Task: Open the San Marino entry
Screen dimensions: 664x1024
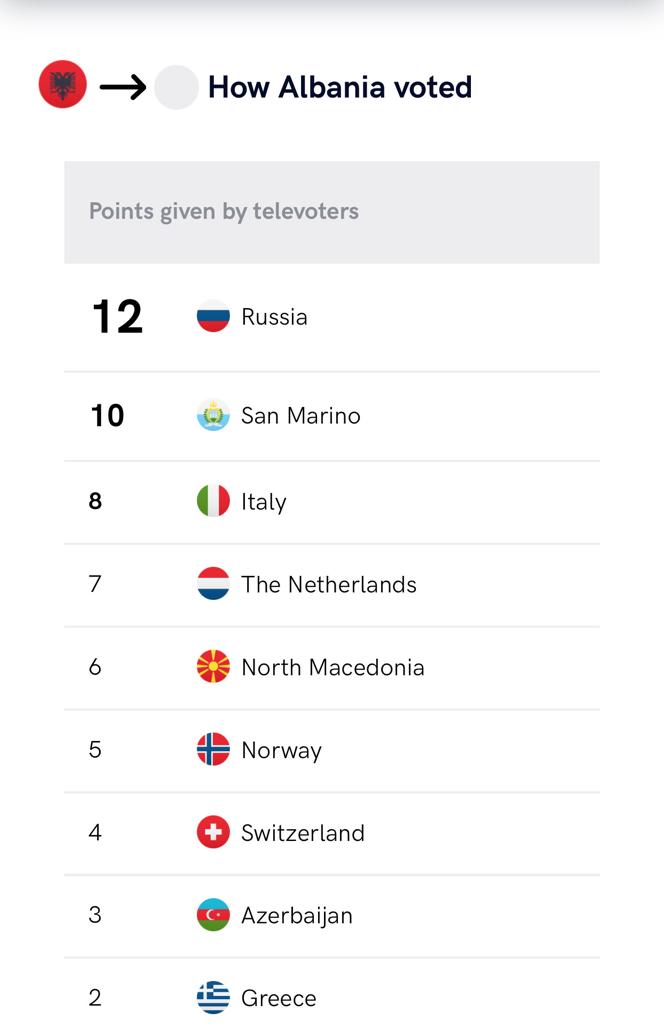Action: 332,416
